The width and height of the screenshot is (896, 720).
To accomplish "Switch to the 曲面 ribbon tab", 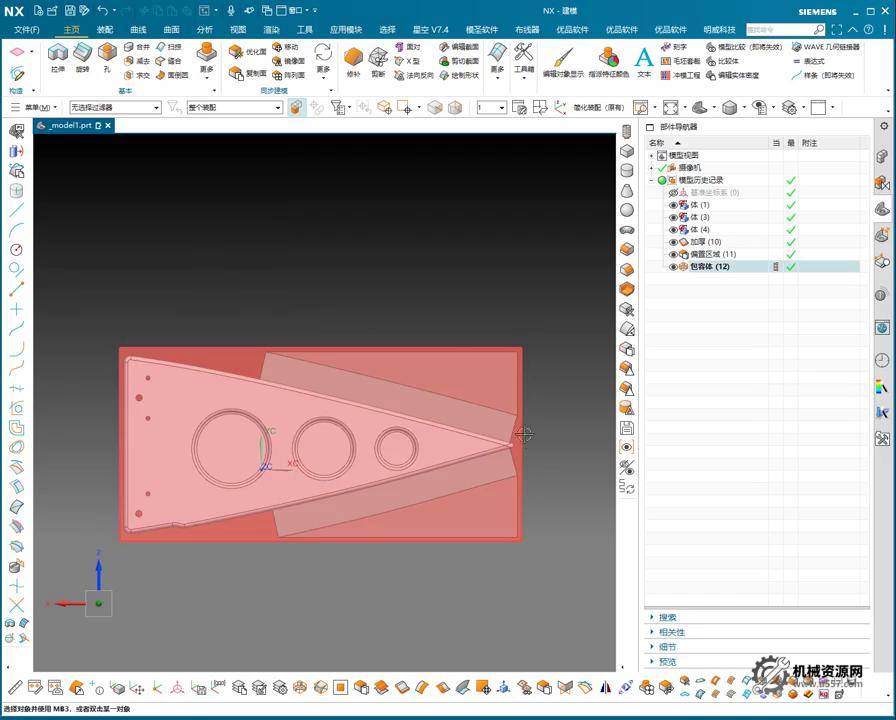I will point(171,30).
